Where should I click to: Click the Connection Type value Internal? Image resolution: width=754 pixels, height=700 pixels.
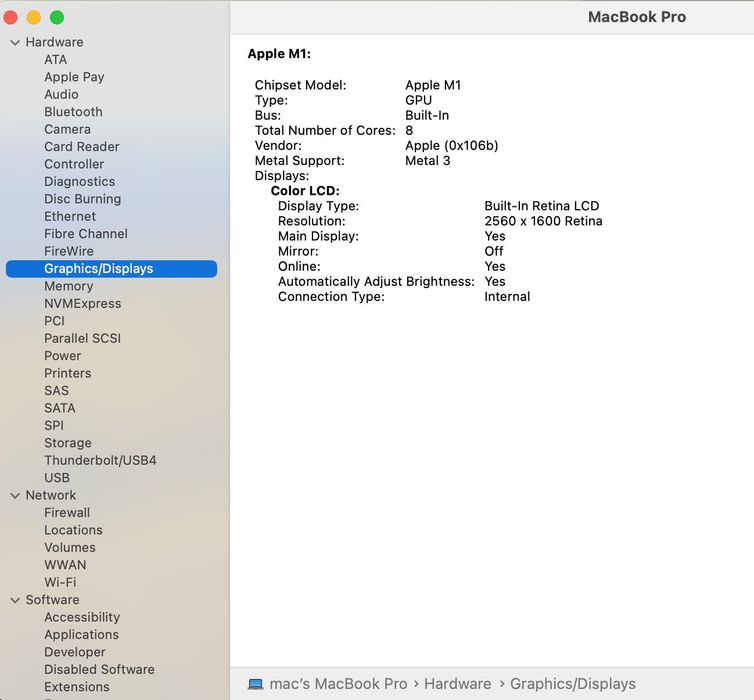pyautogui.click(x=507, y=297)
